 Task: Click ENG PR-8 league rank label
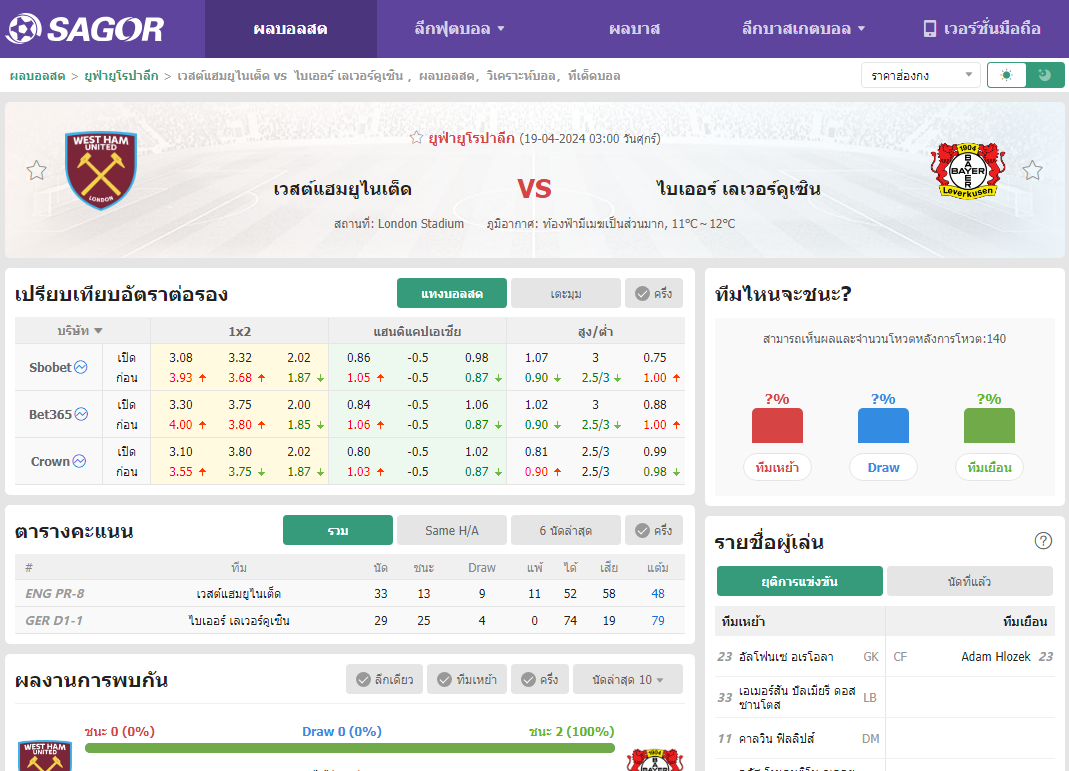(55, 593)
